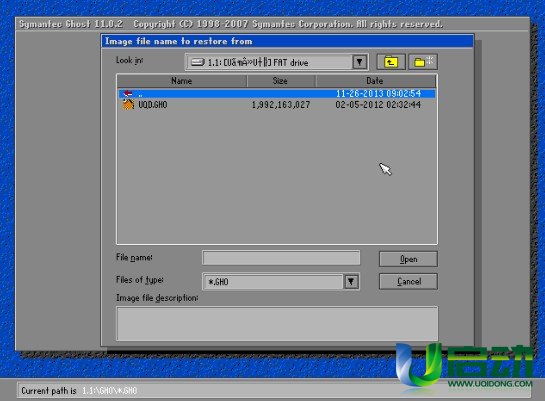Click the parent directory red arrow icon
The image size is (545, 401).
pyautogui.click(x=128, y=93)
